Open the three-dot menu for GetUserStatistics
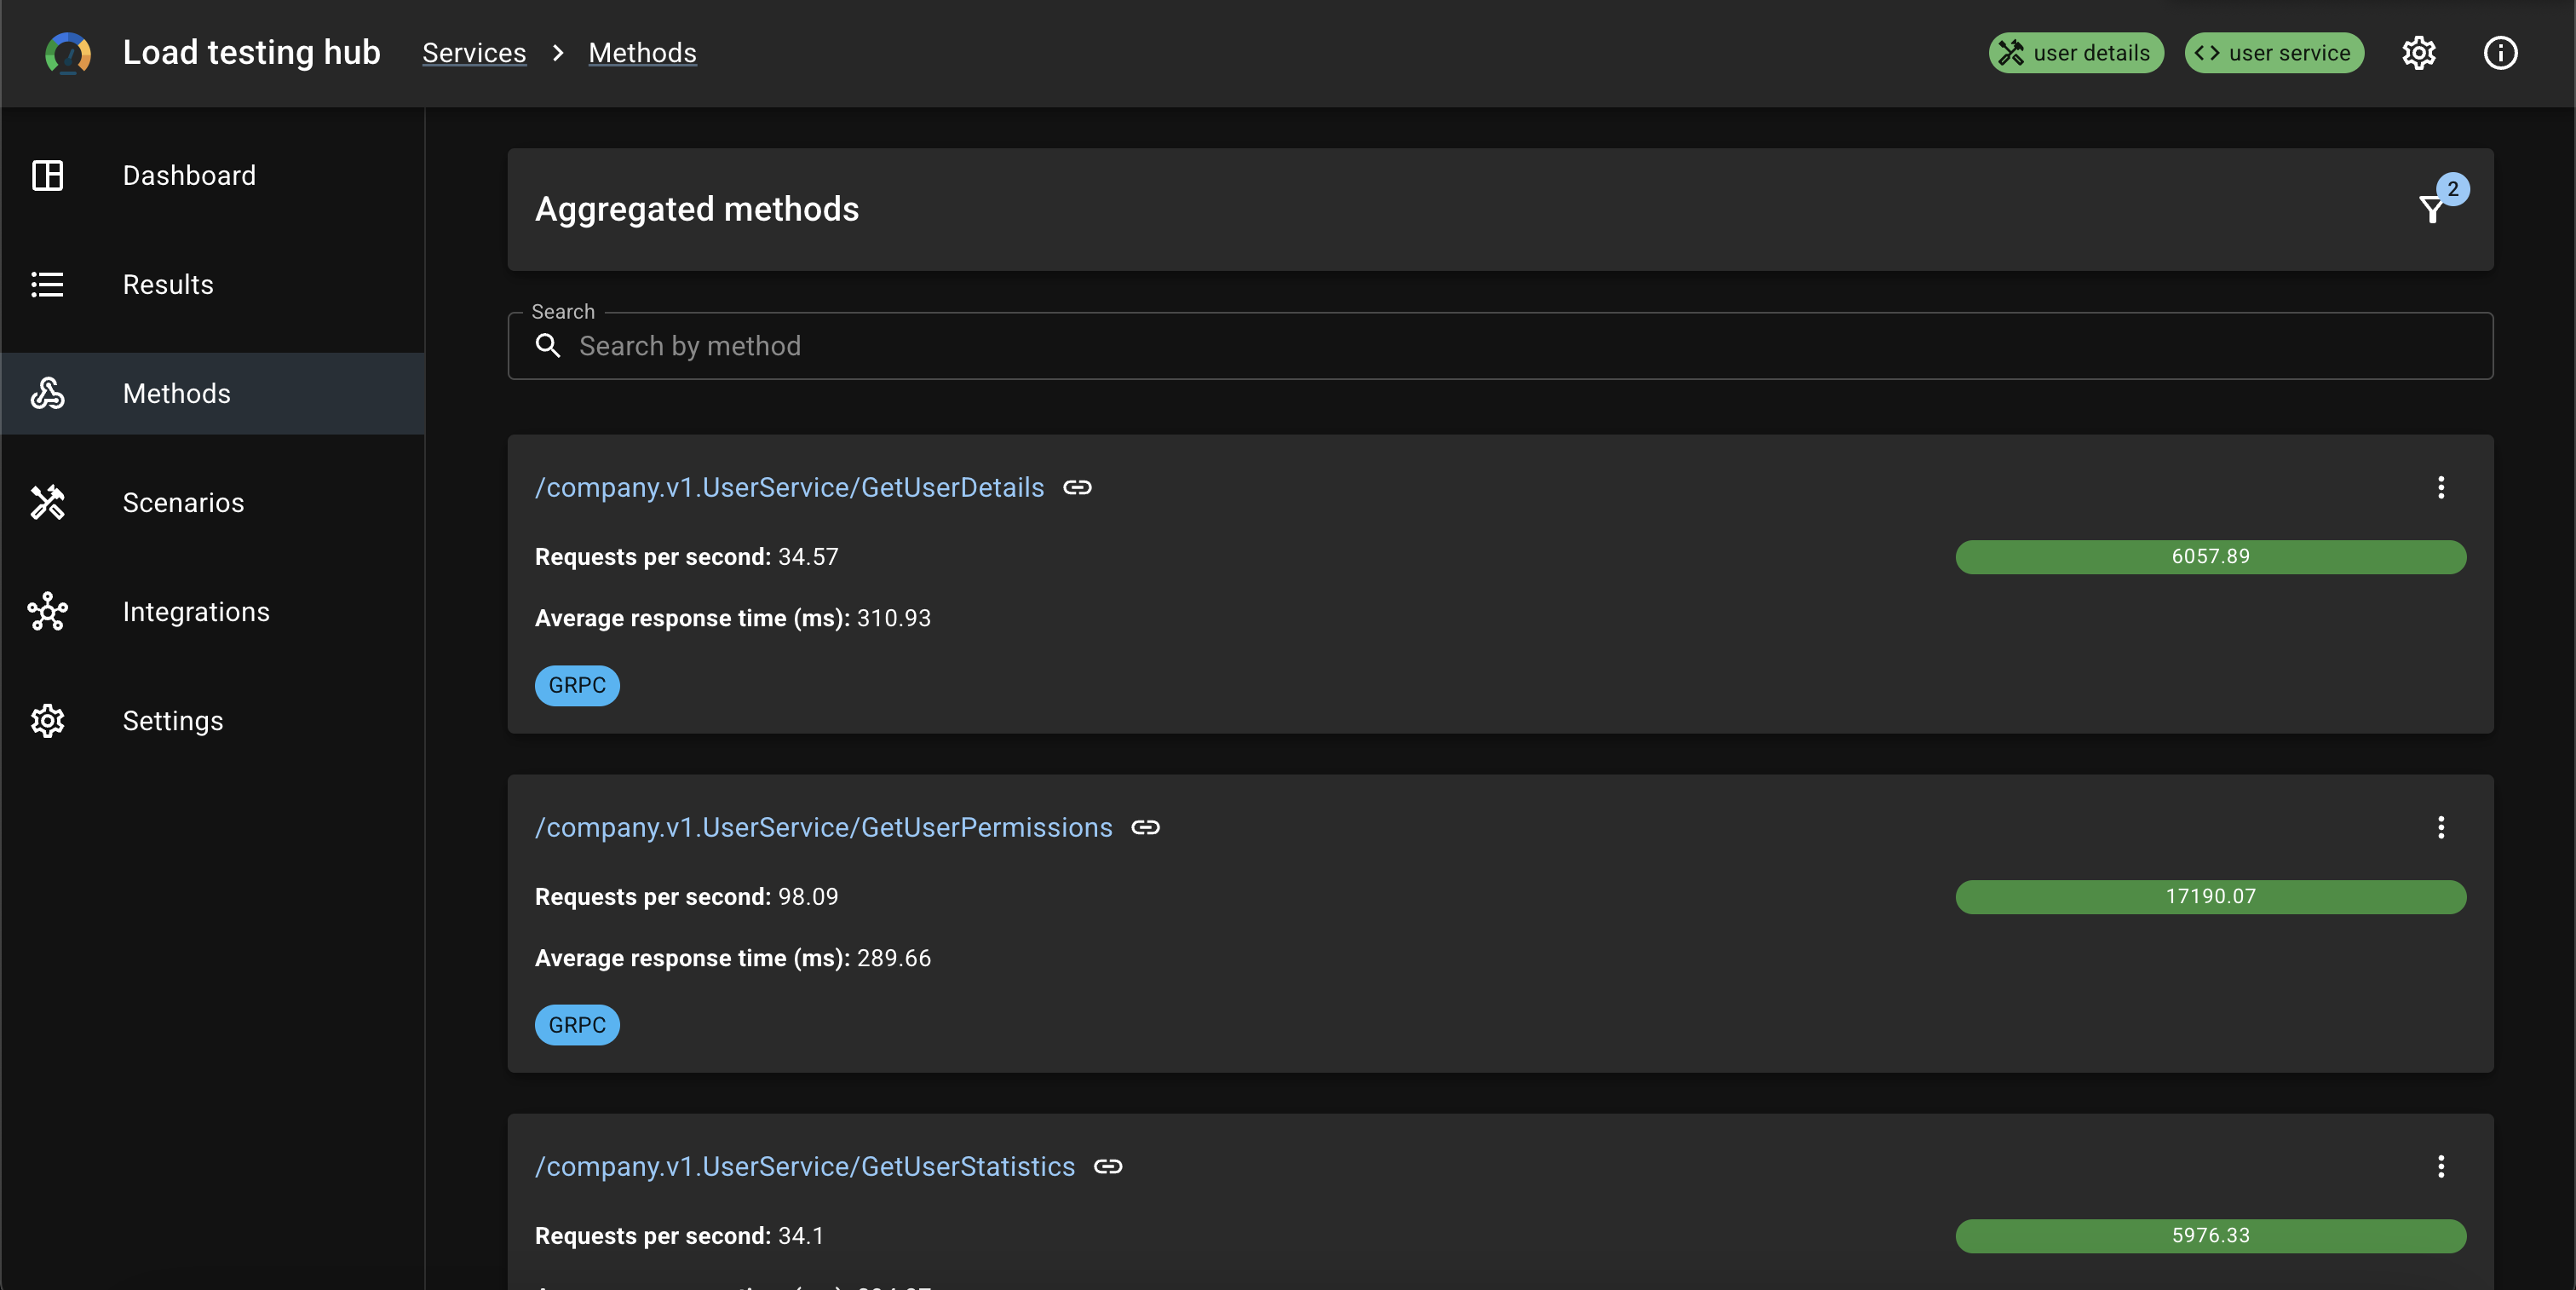The height and width of the screenshot is (1290, 2576). point(2440,1166)
